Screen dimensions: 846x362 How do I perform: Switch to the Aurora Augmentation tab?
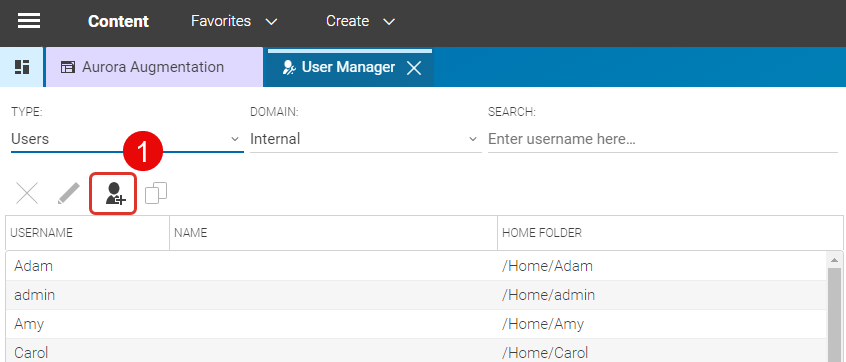[154, 67]
